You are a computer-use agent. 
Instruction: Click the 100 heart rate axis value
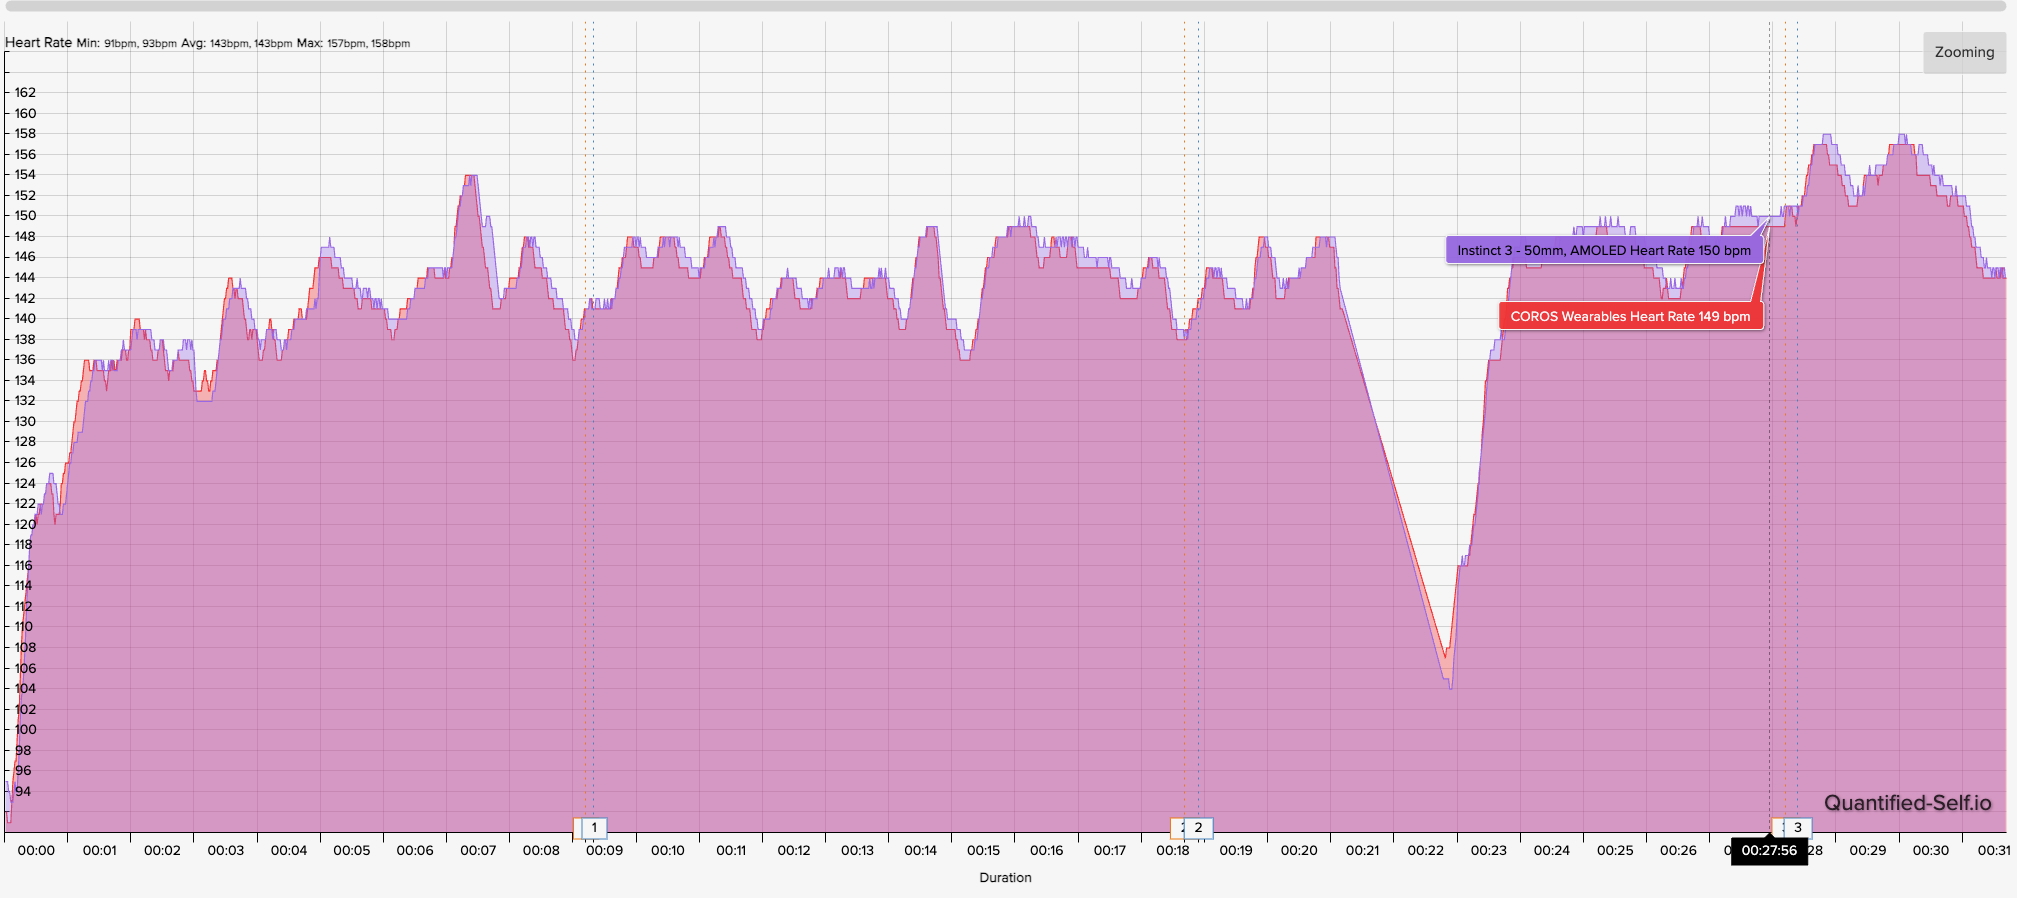[x=25, y=729]
